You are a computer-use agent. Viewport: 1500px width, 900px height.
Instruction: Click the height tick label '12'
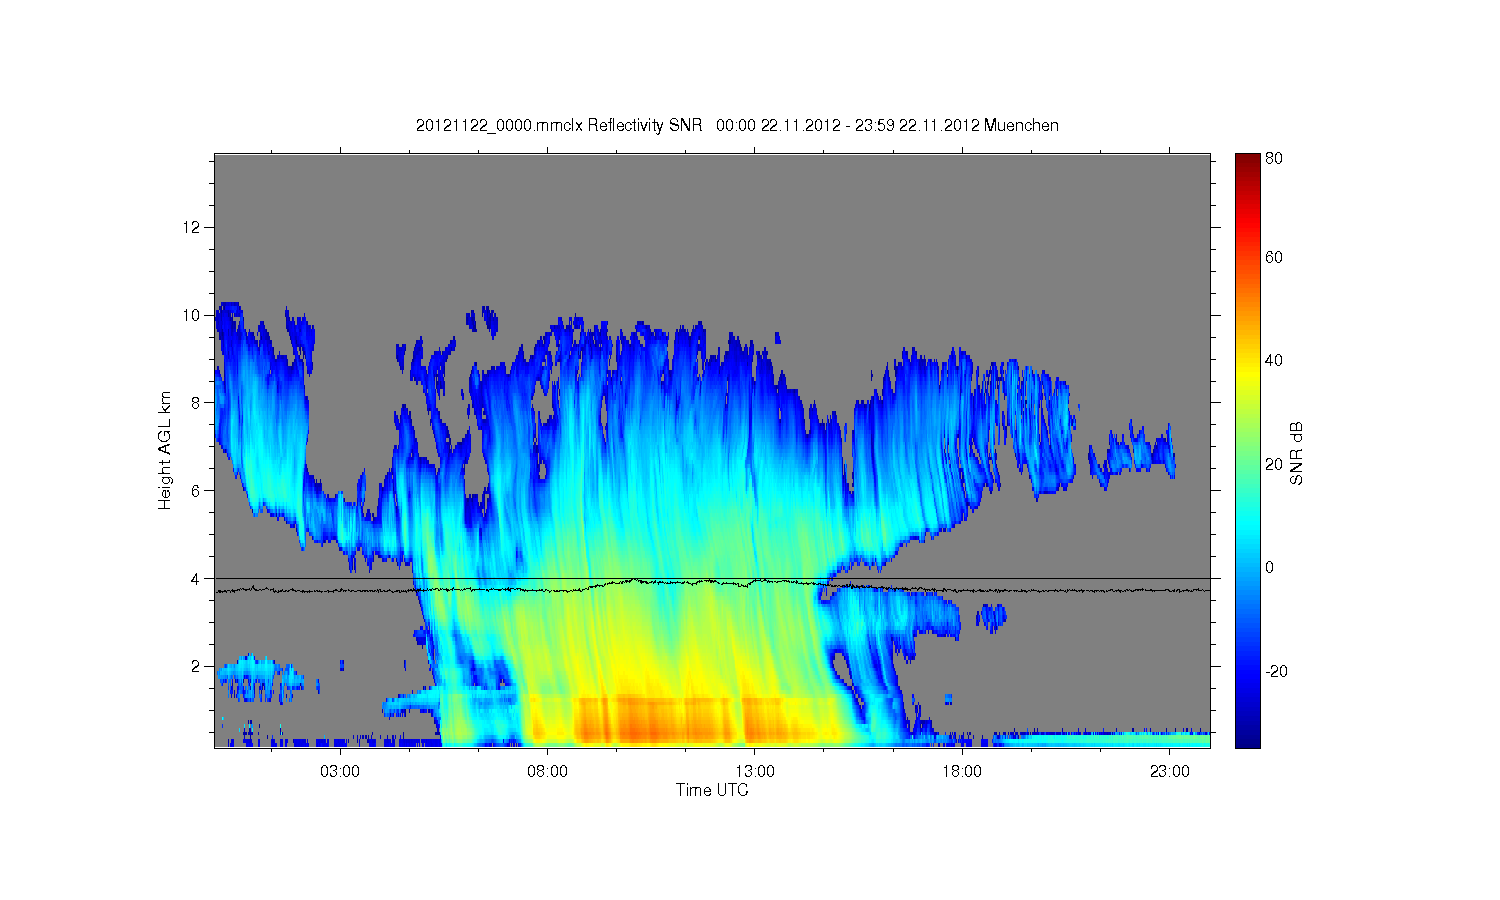coord(193,227)
